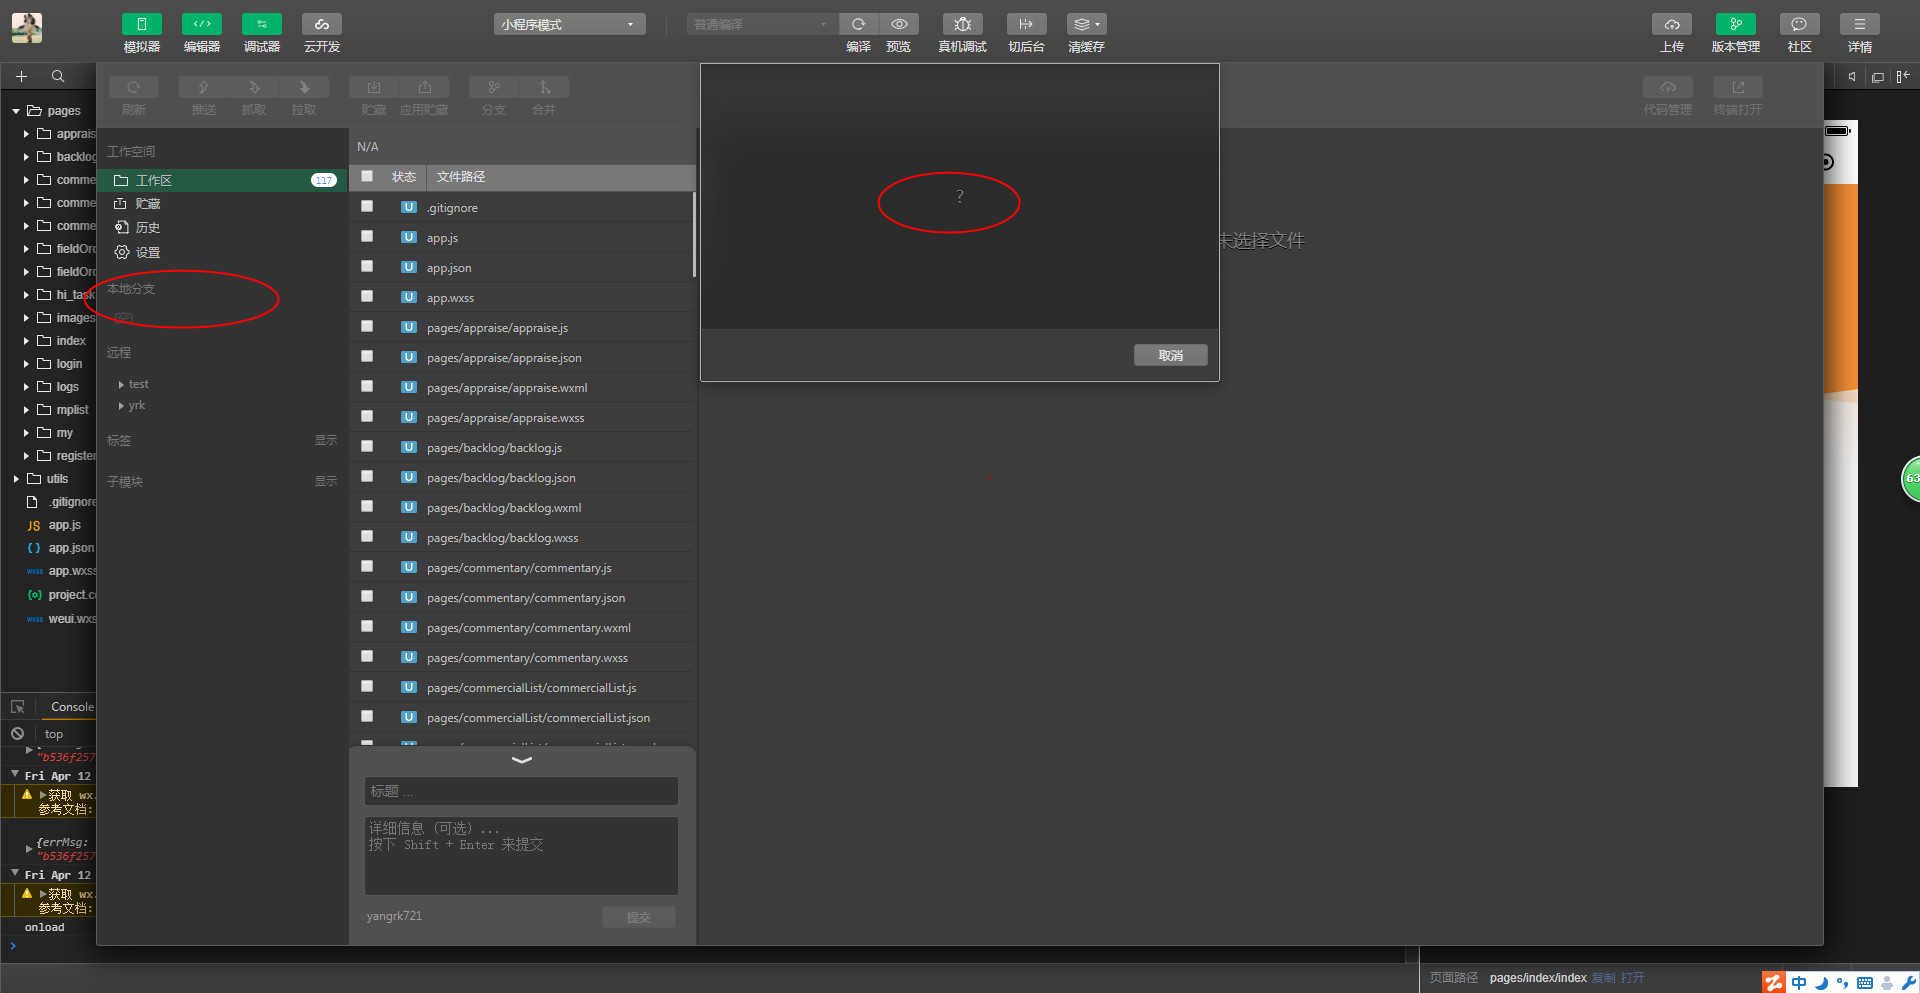The width and height of the screenshot is (1920, 993).
Task: Open the 普通编译 compile mode dropdown
Action: point(761,24)
